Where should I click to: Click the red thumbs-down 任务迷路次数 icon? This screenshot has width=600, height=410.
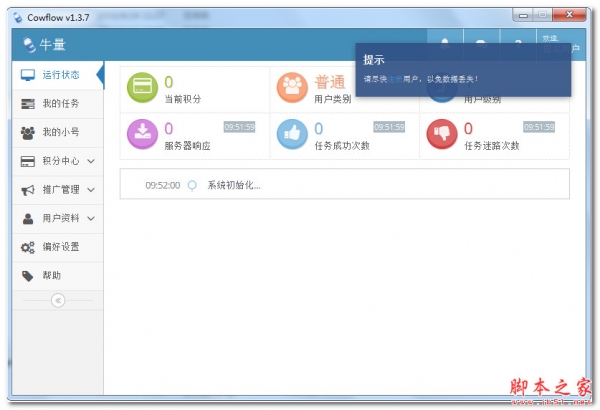[x=442, y=134]
